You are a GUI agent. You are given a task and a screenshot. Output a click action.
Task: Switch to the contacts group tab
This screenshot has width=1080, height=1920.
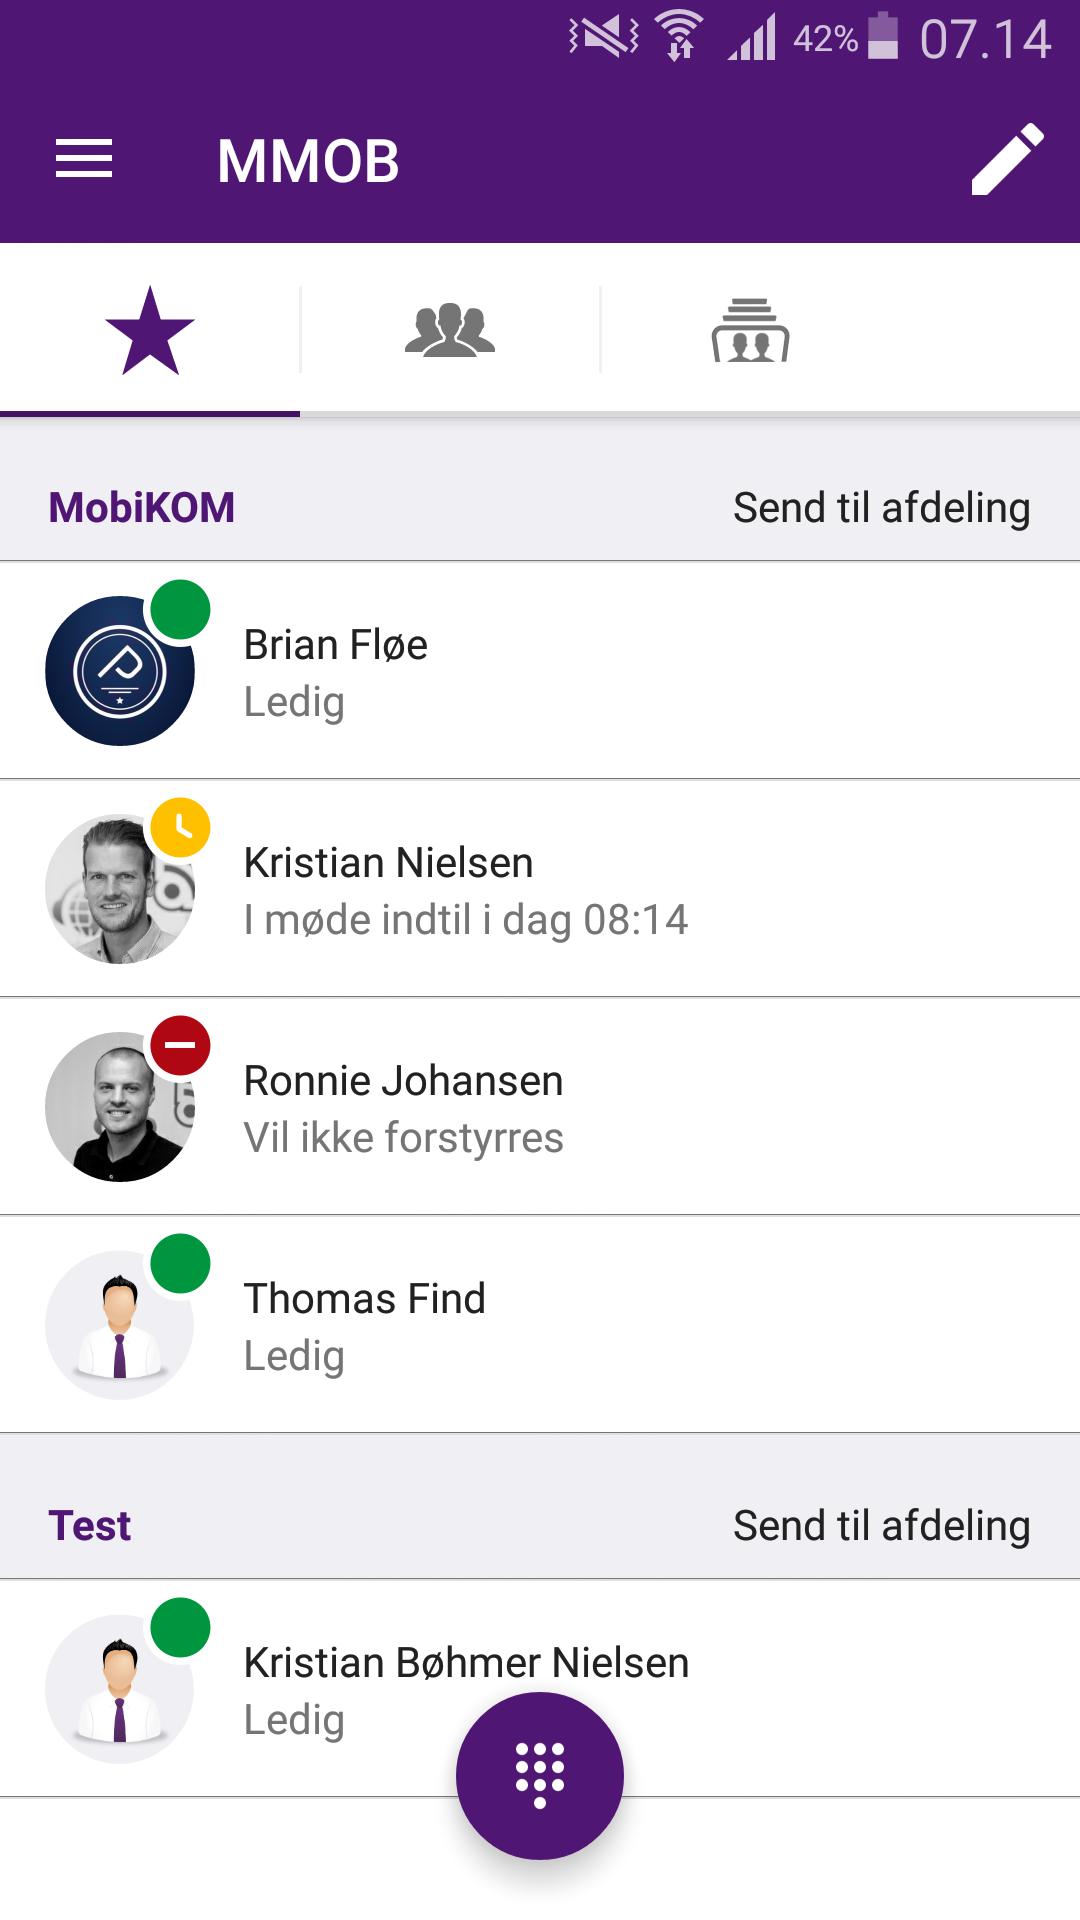tap(450, 331)
